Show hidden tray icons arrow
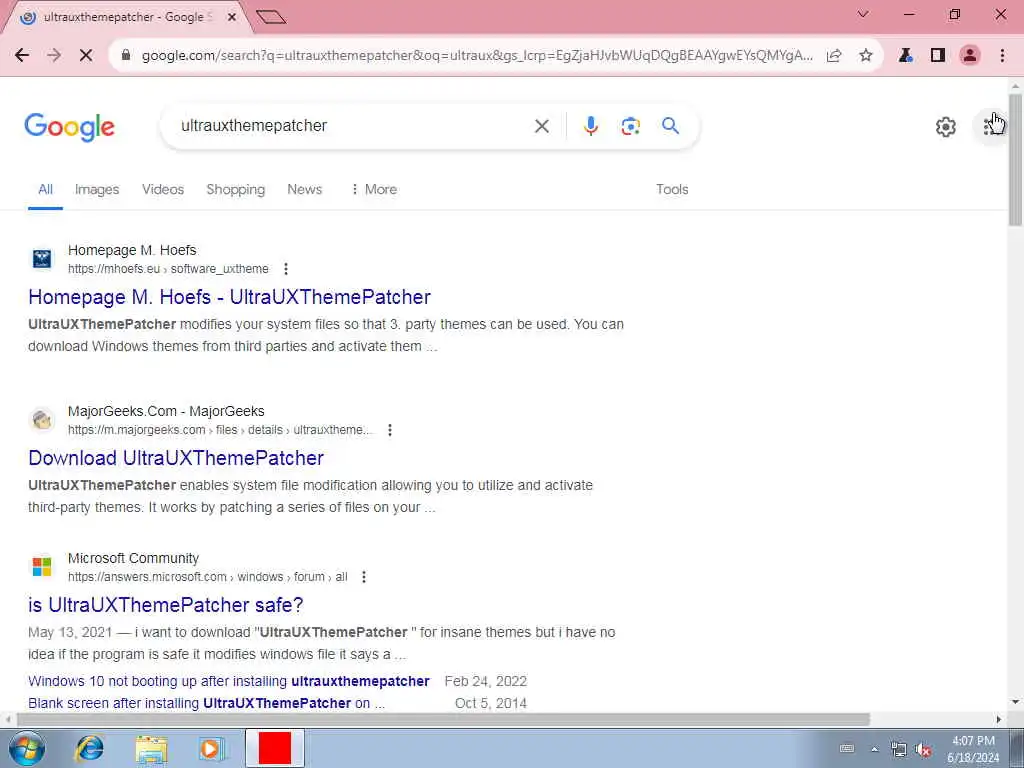 [x=874, y=749]
